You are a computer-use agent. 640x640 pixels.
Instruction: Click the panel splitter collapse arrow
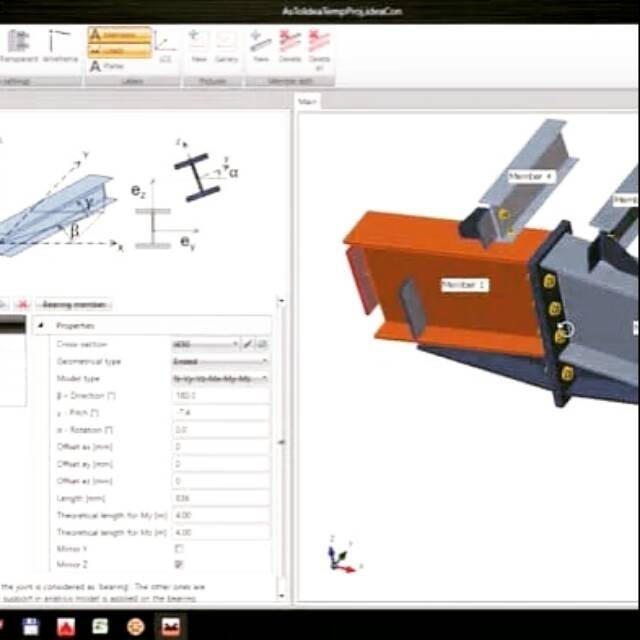[x=281, y=442]
